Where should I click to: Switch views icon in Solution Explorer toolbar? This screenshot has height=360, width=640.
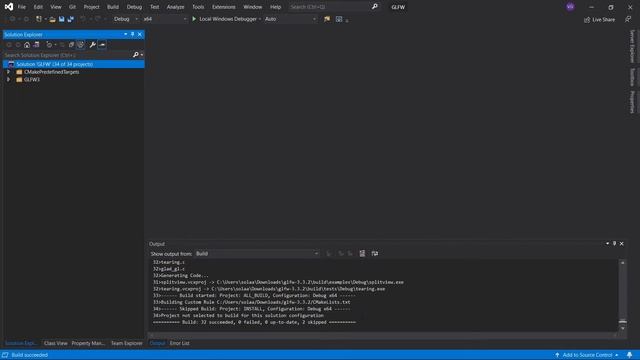tap(36, 45)
